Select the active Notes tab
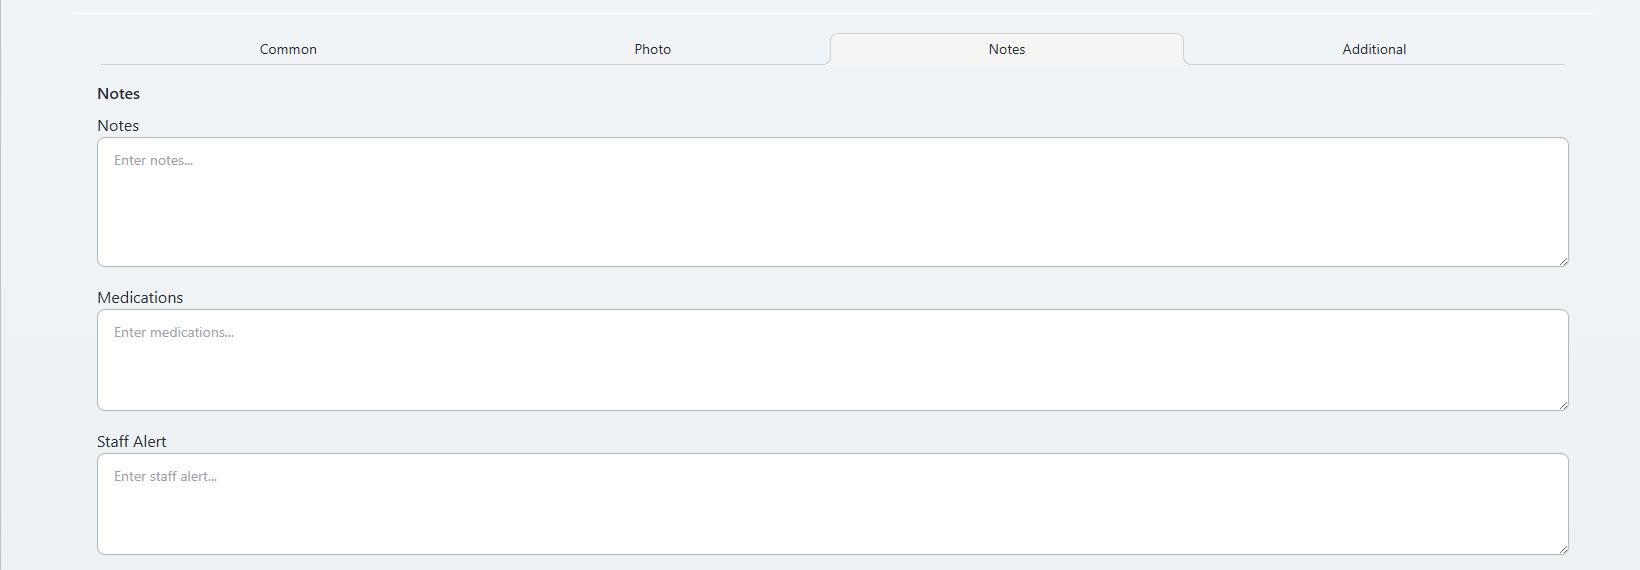Viewport: 1640px width, 570px height. 1007,49
